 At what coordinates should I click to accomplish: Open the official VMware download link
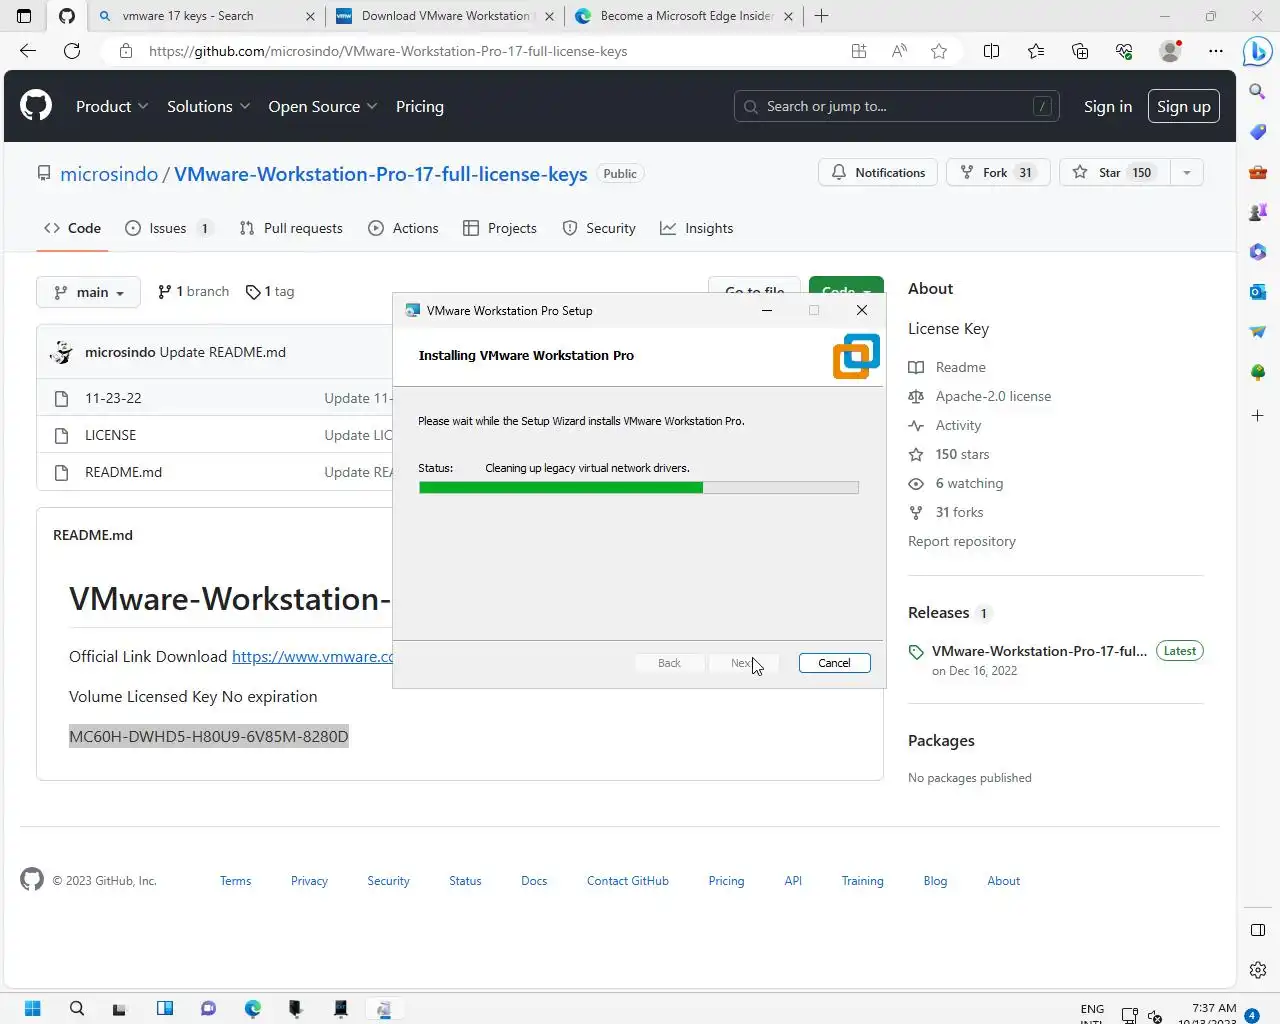[x=312, y=656]
